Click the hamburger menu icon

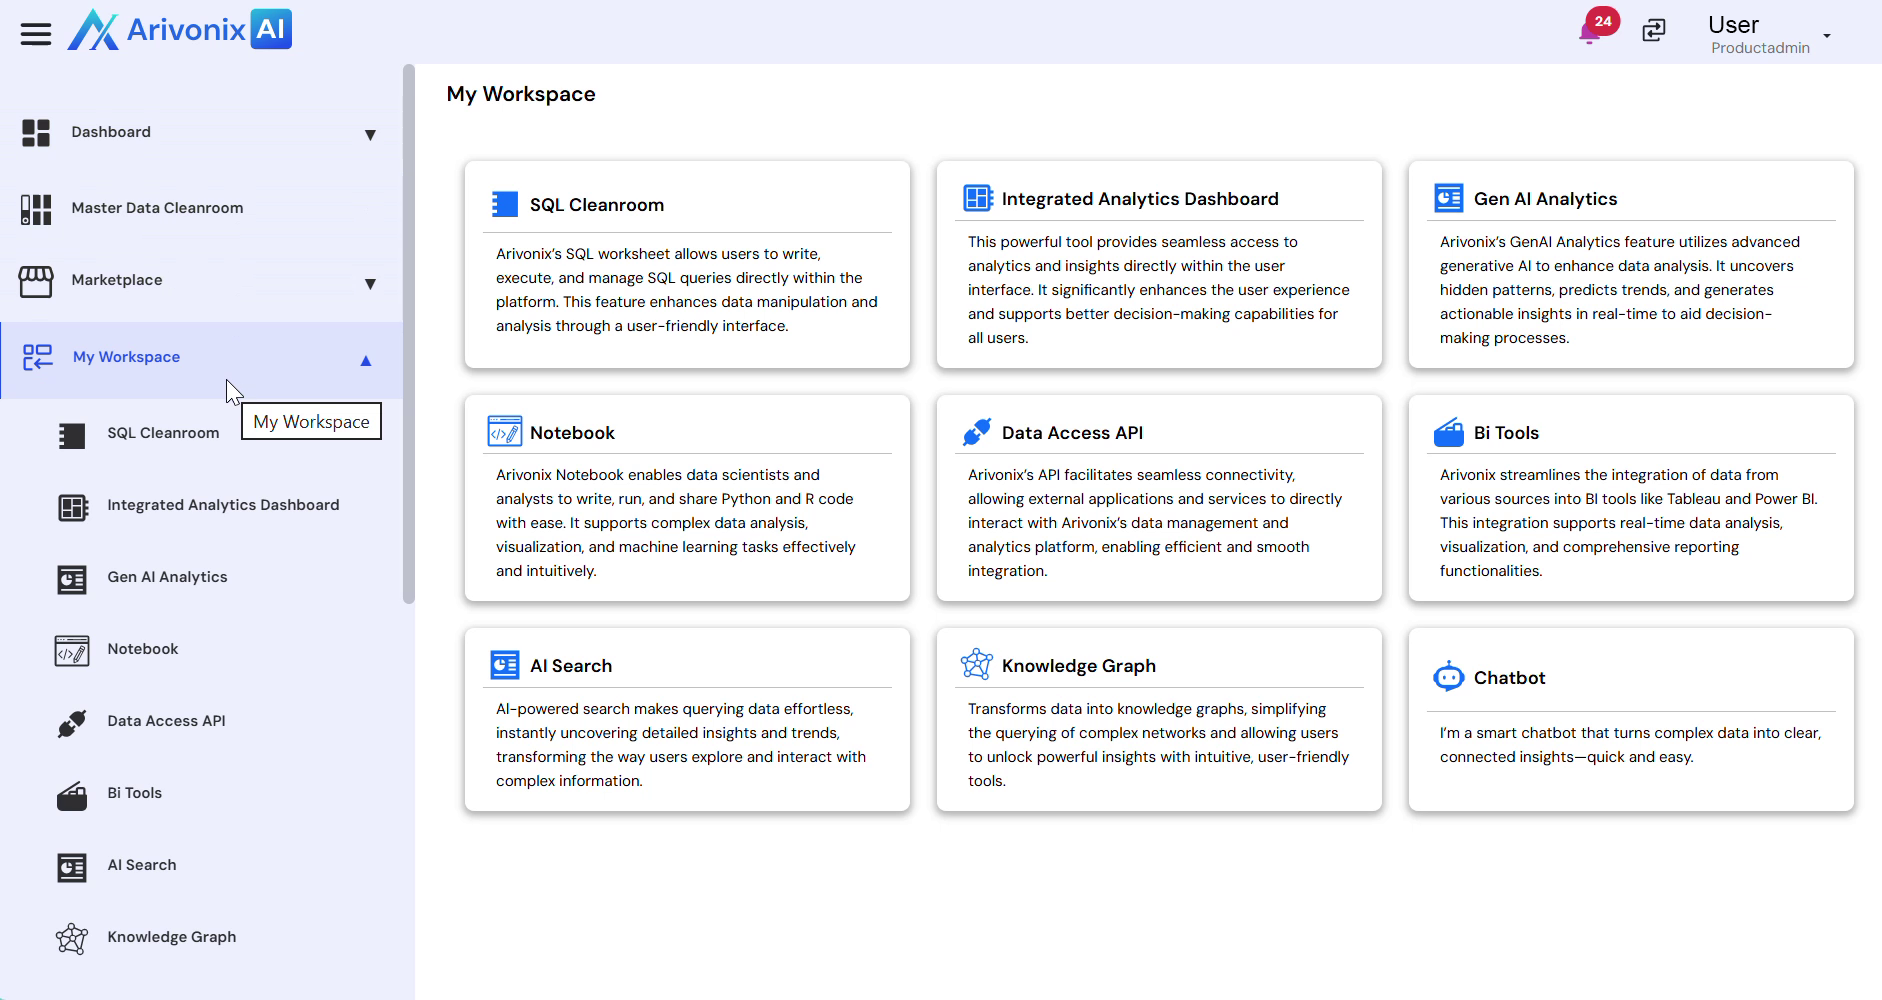[x=36, y=34]
